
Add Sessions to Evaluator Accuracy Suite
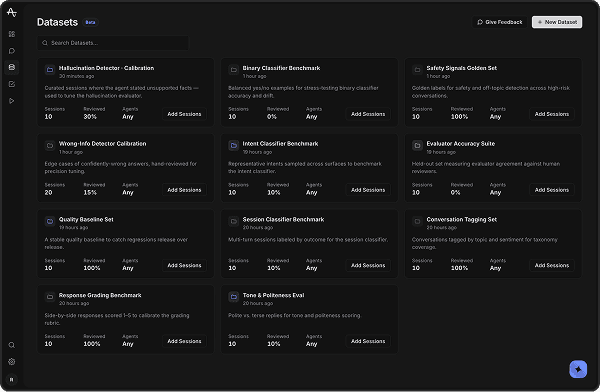tap(552, 190)
